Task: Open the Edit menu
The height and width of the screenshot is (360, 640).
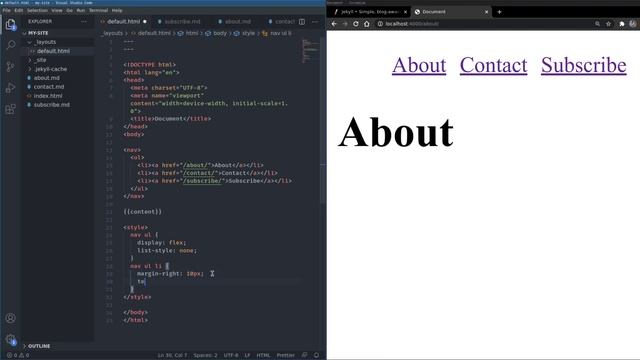Action: (x=19, y=10)
